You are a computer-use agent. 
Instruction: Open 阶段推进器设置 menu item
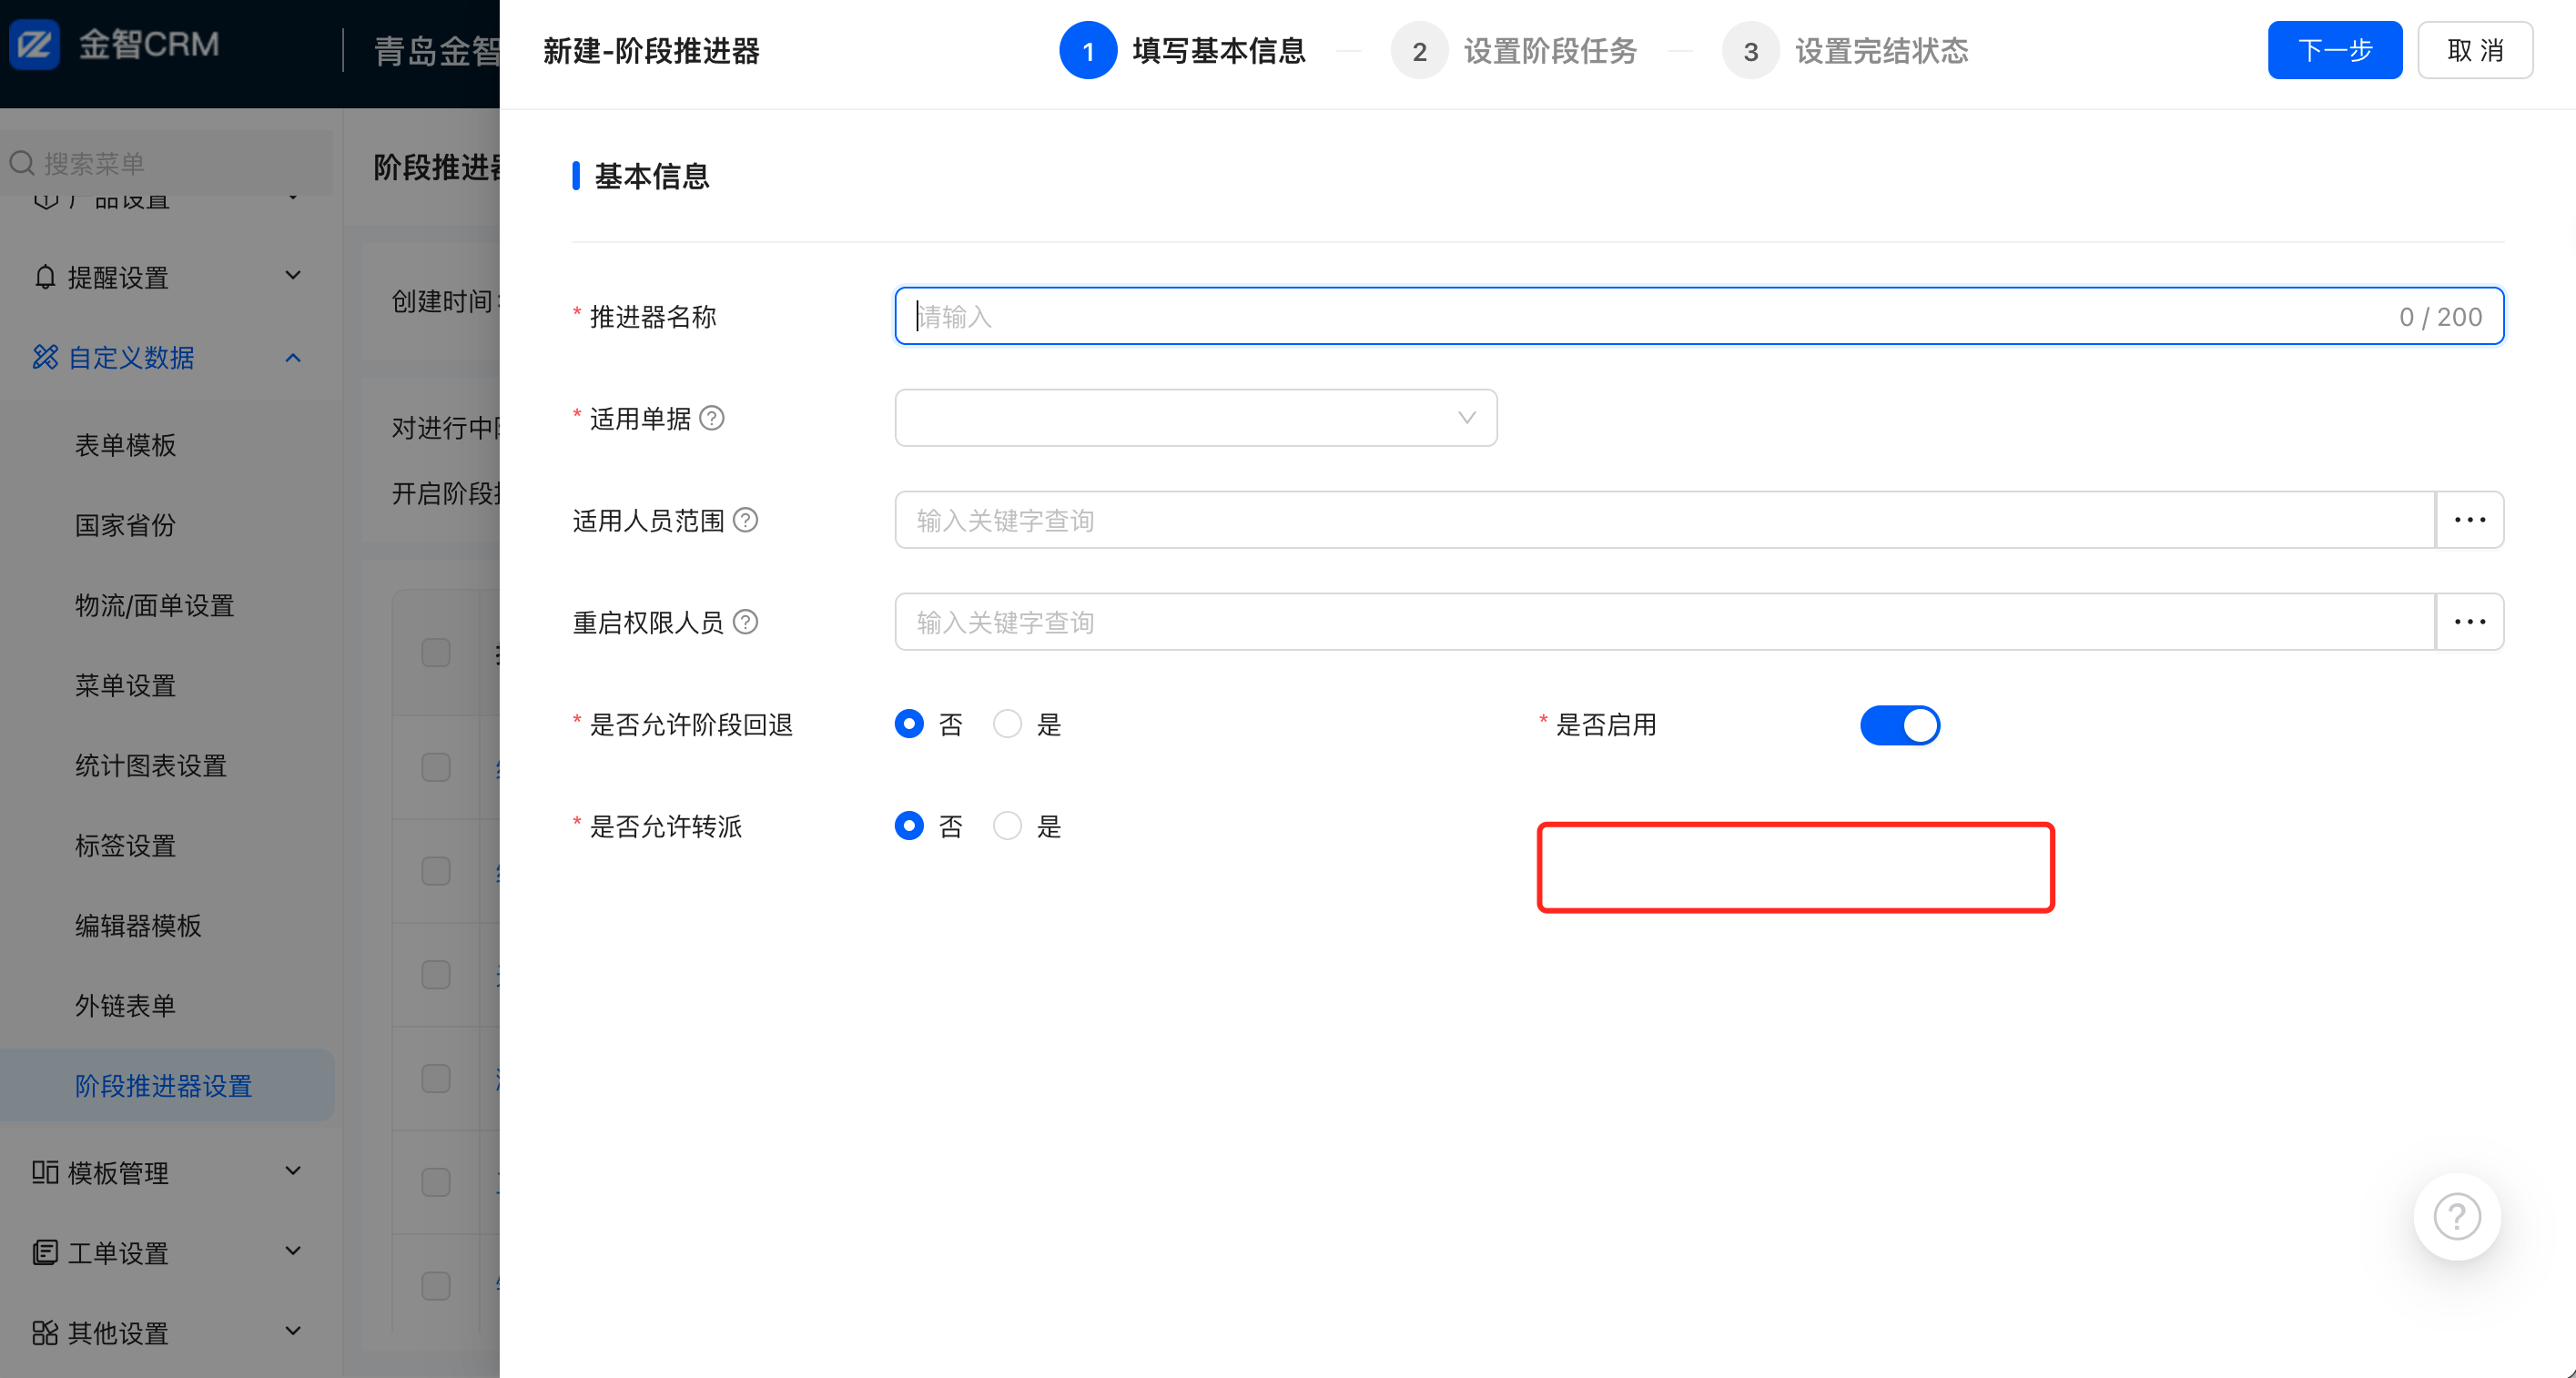(163, 1086)
